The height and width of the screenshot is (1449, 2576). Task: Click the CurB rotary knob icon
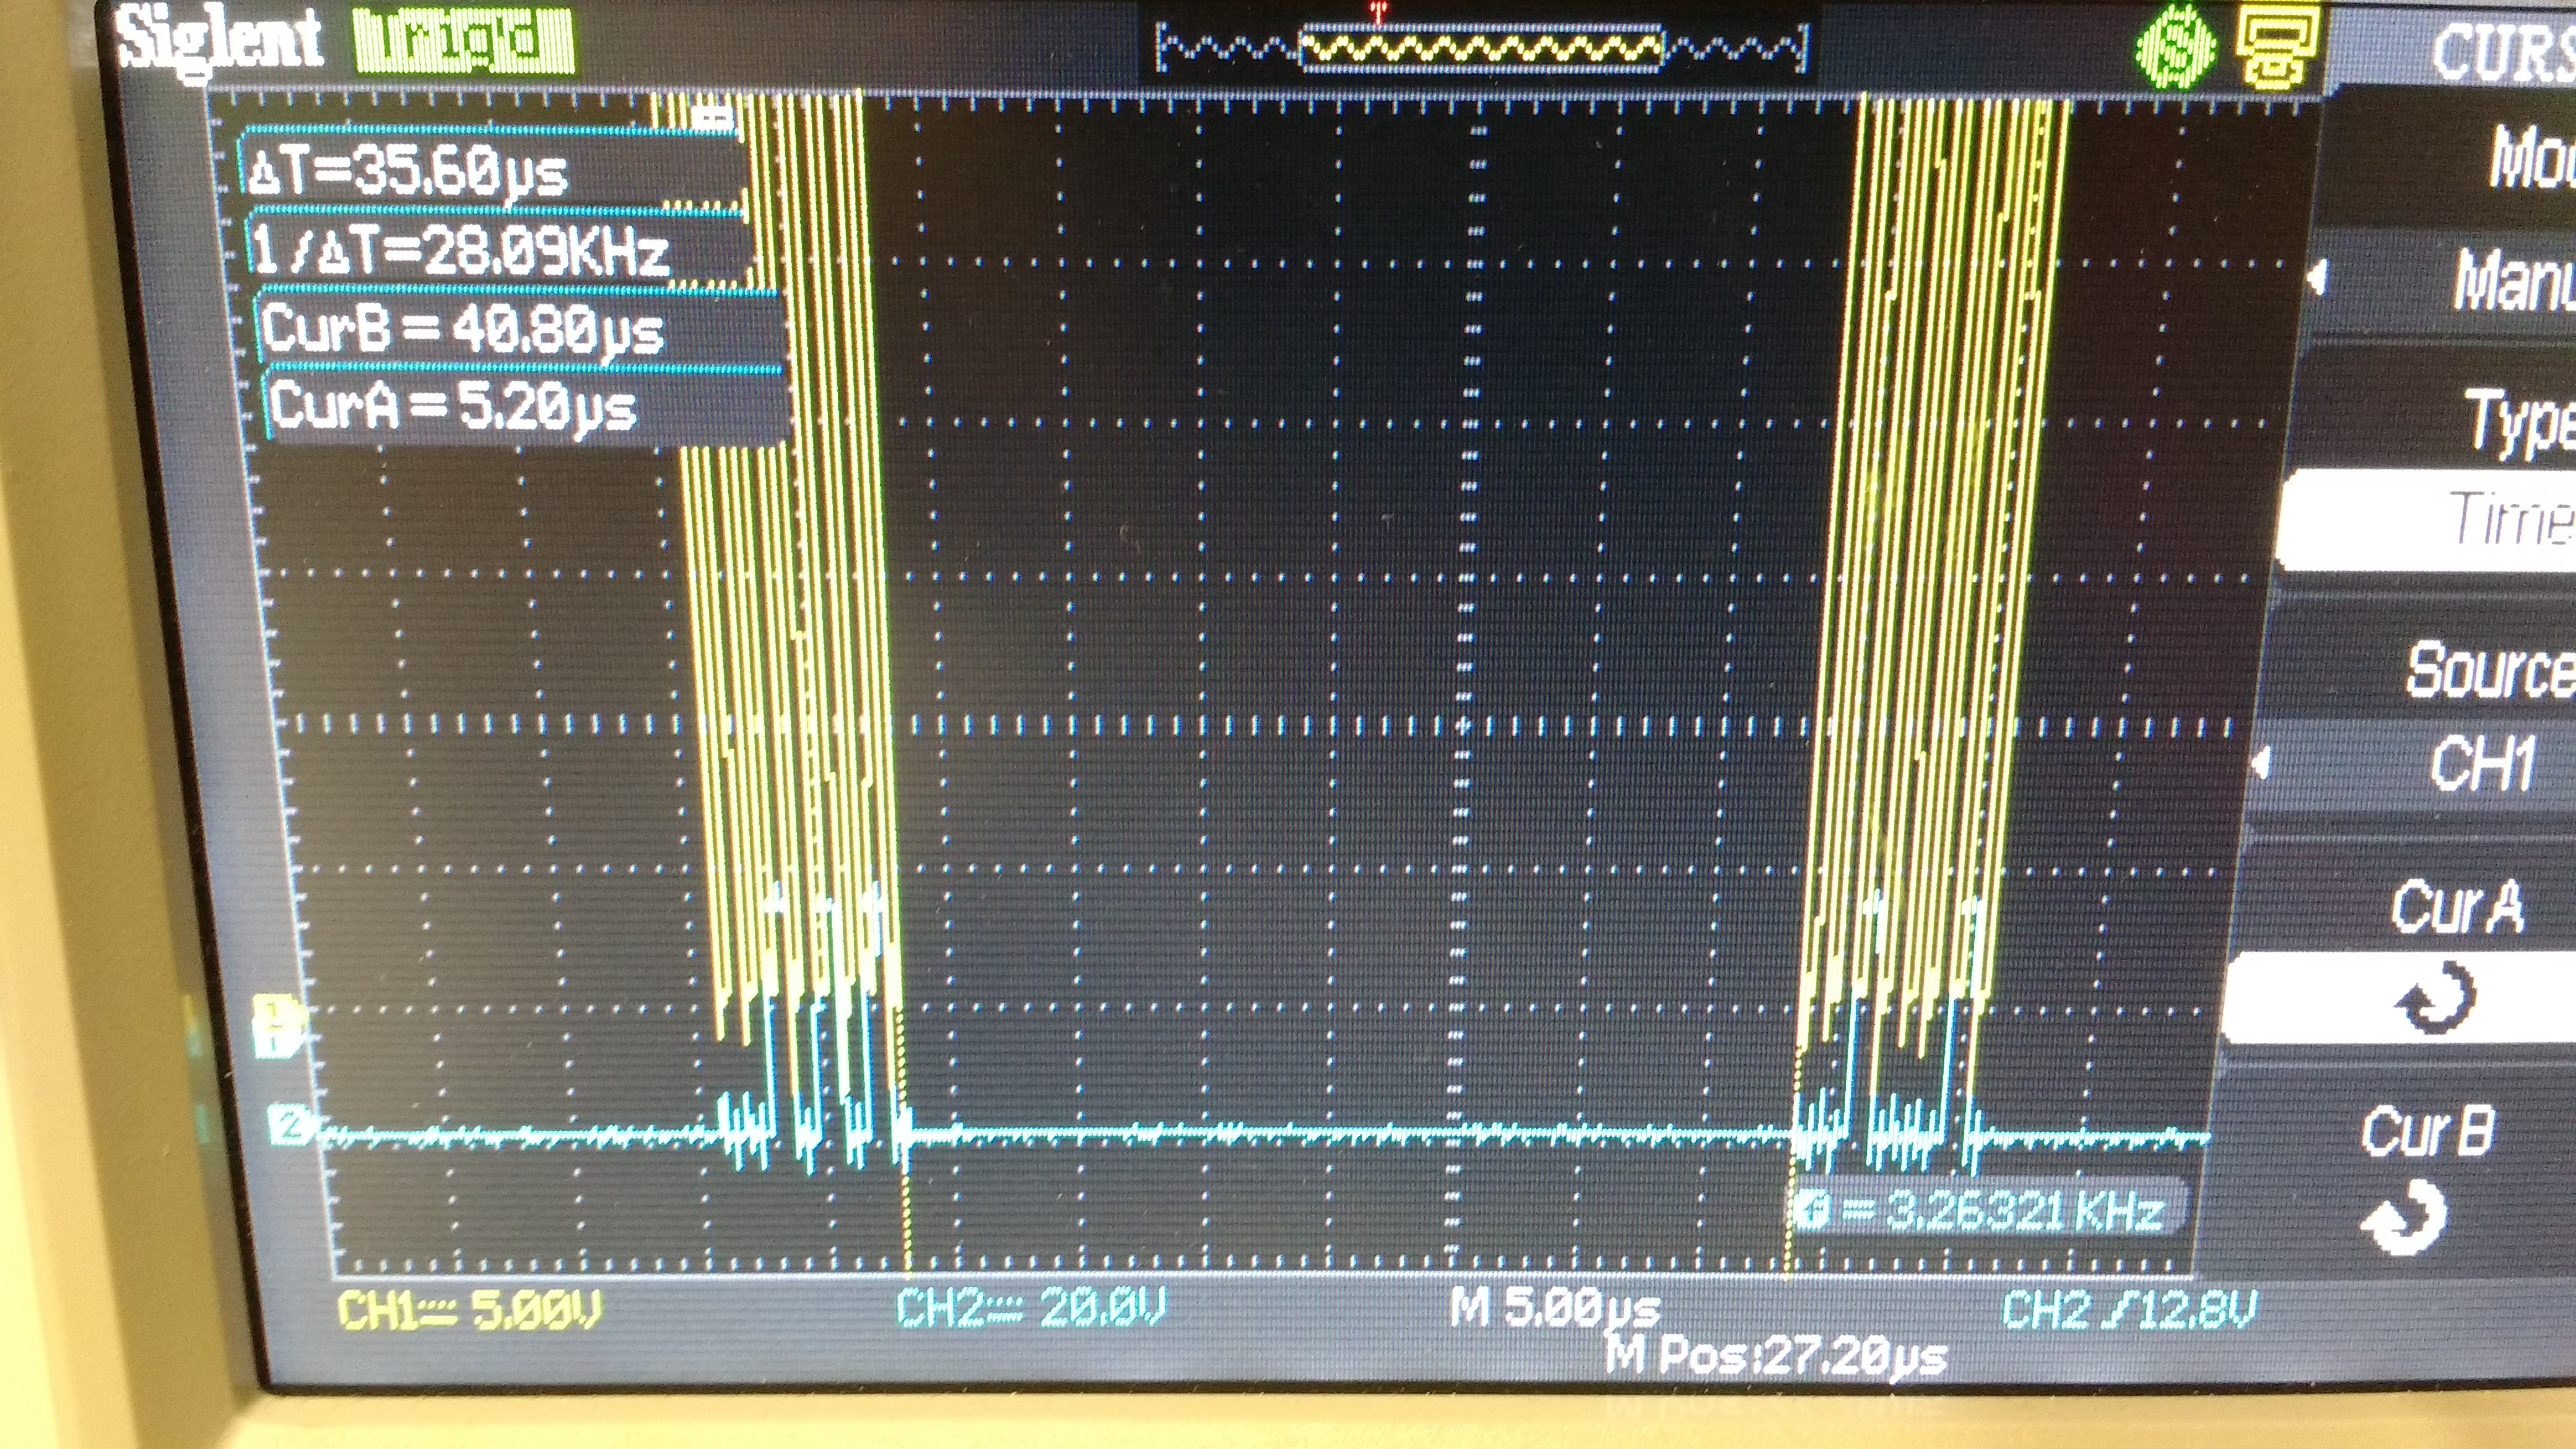2407,1216
